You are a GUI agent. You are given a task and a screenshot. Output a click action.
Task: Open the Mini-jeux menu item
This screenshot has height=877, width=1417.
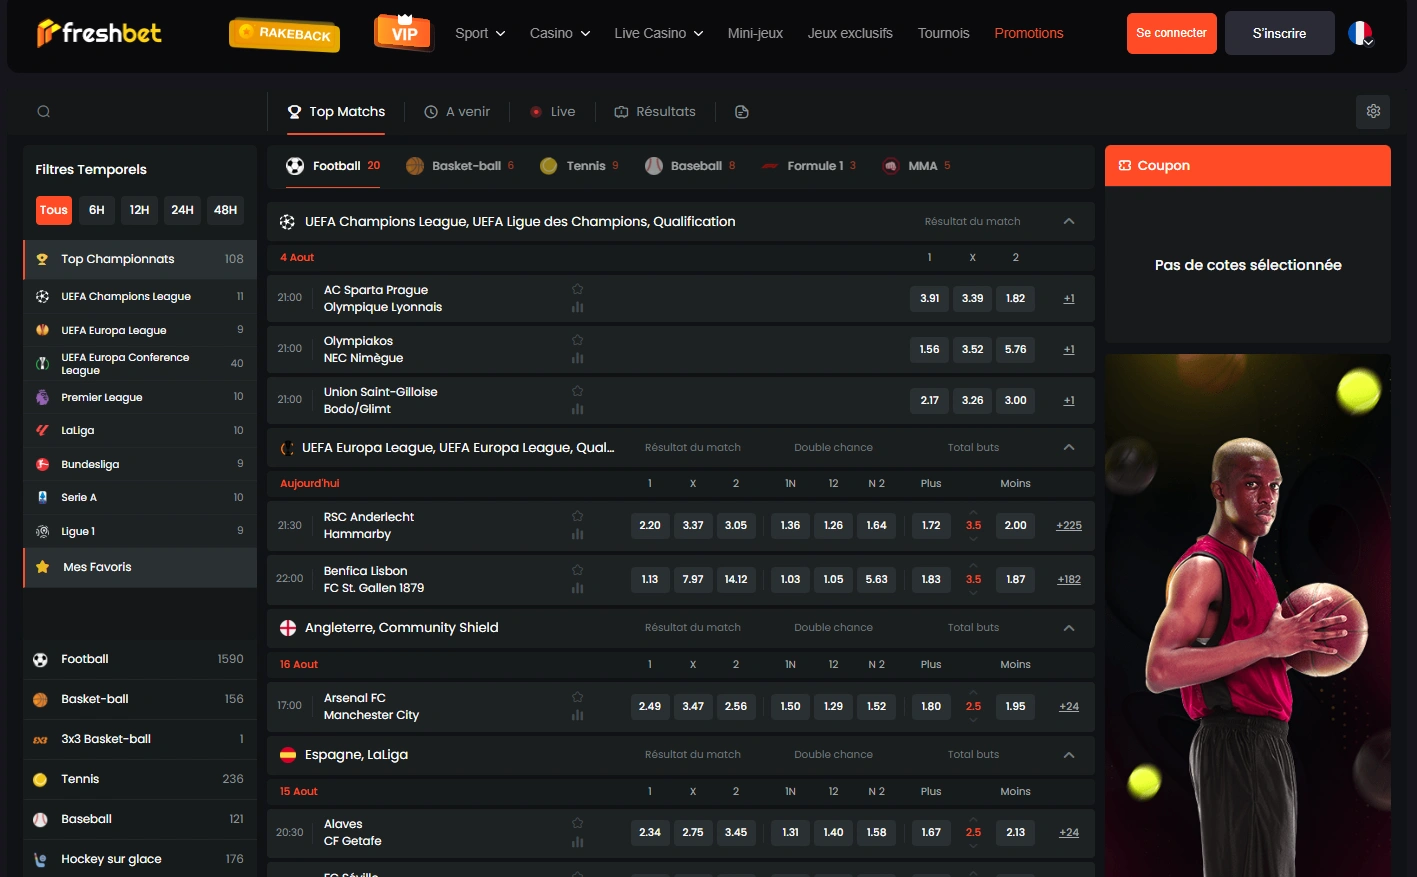755,33
